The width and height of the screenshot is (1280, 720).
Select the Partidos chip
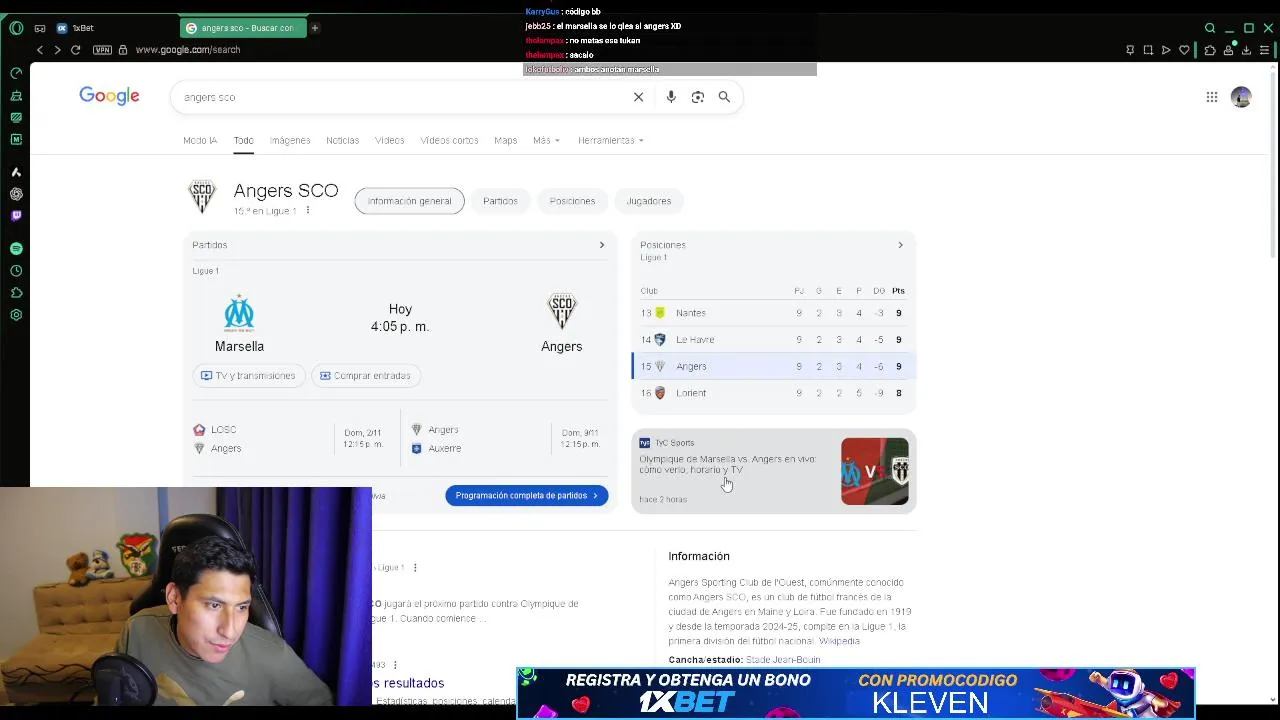(x=500, y=201)
